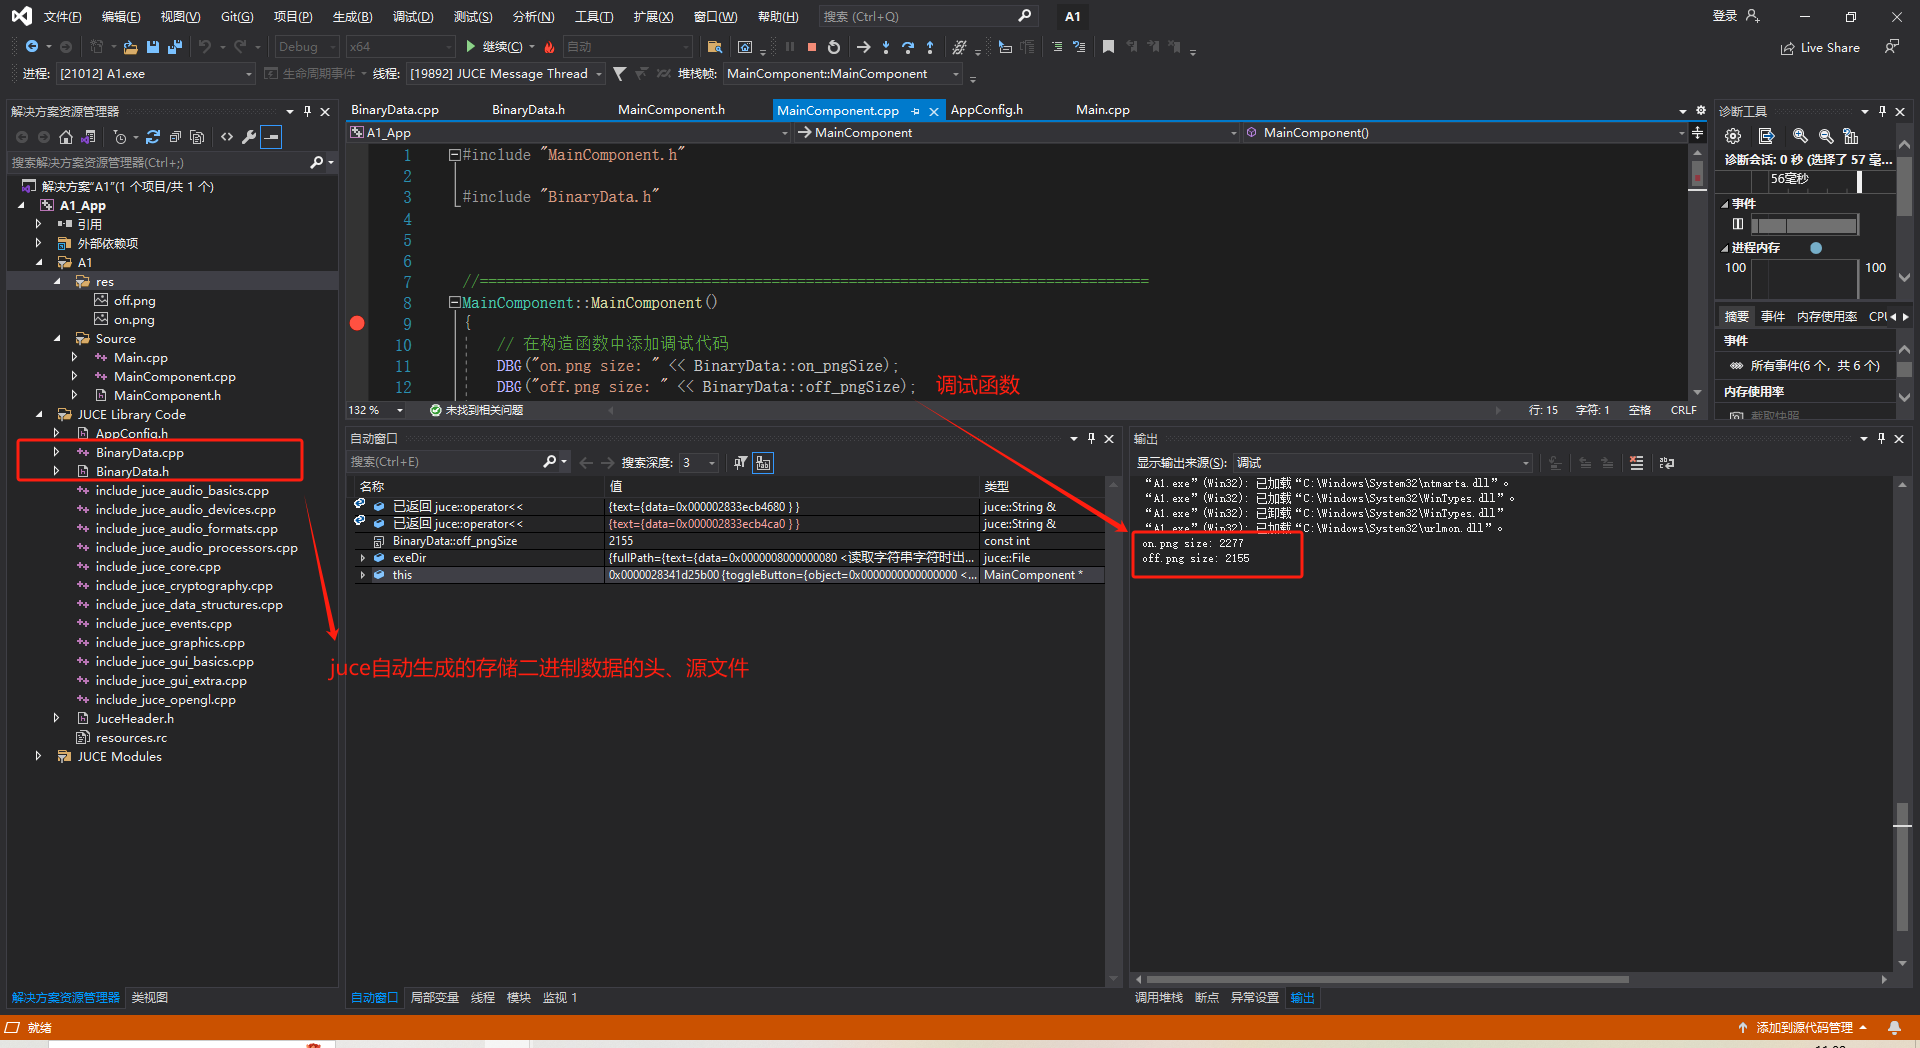This screenshot has width=1920, height=1048.
Task: Pin the Autos window panel
Action: pos(1091,438)
